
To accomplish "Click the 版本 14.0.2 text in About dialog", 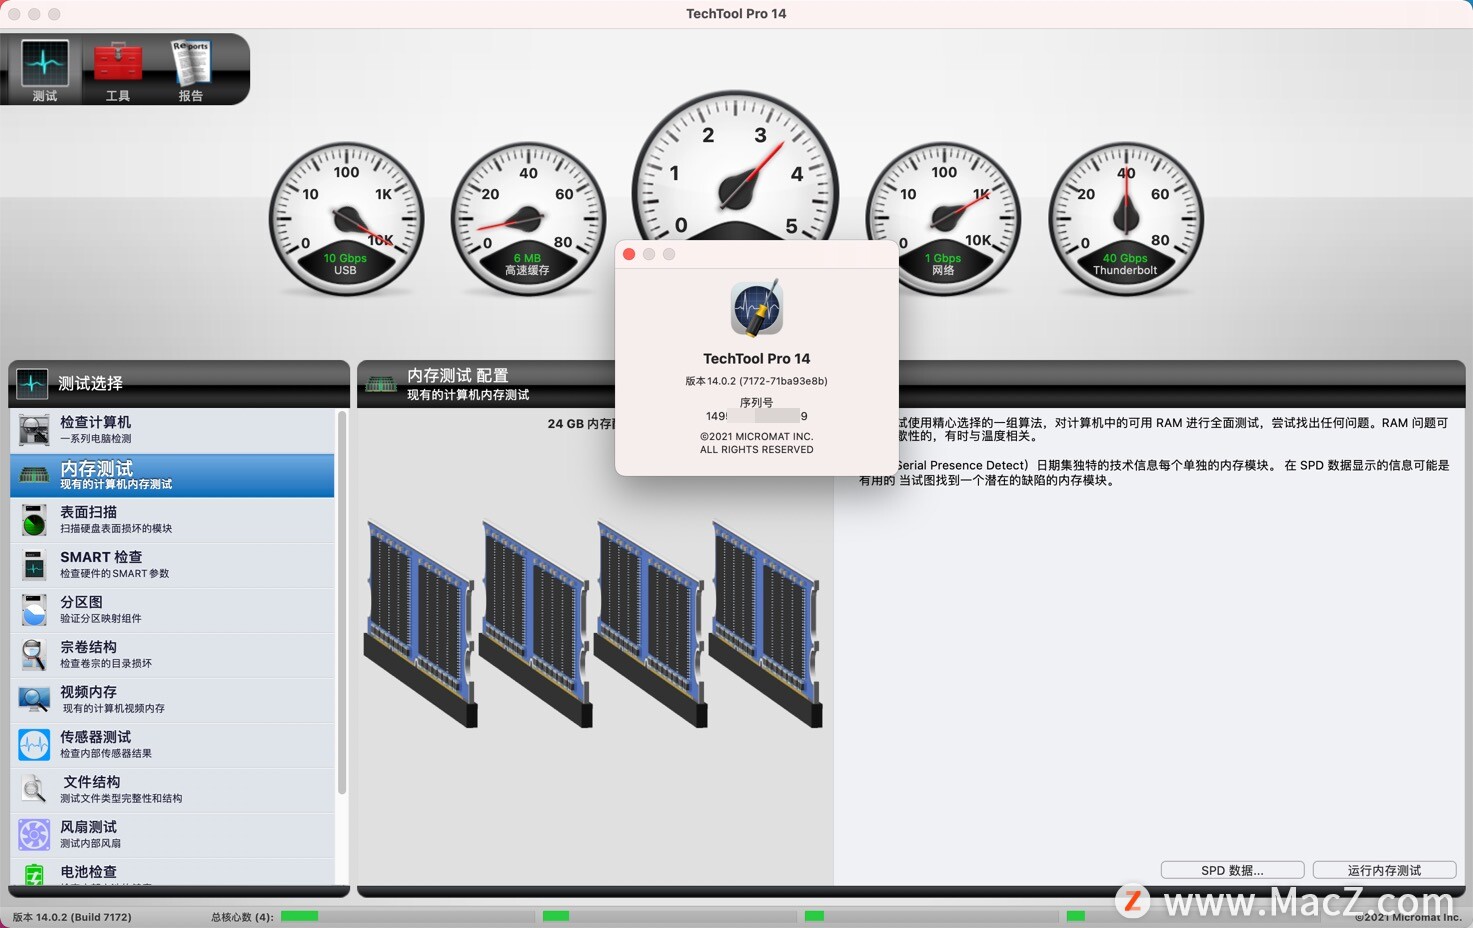I will click(756, 381).
